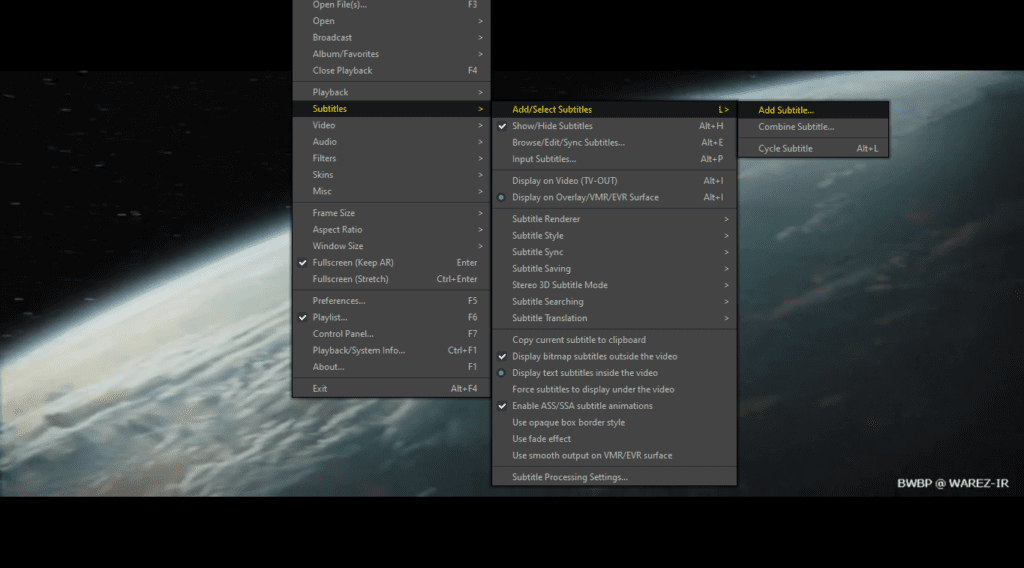This screenshot has height=568, width=1024.
Task: Toggle the Playlist... checked item
Action: (x=330, y=317)
